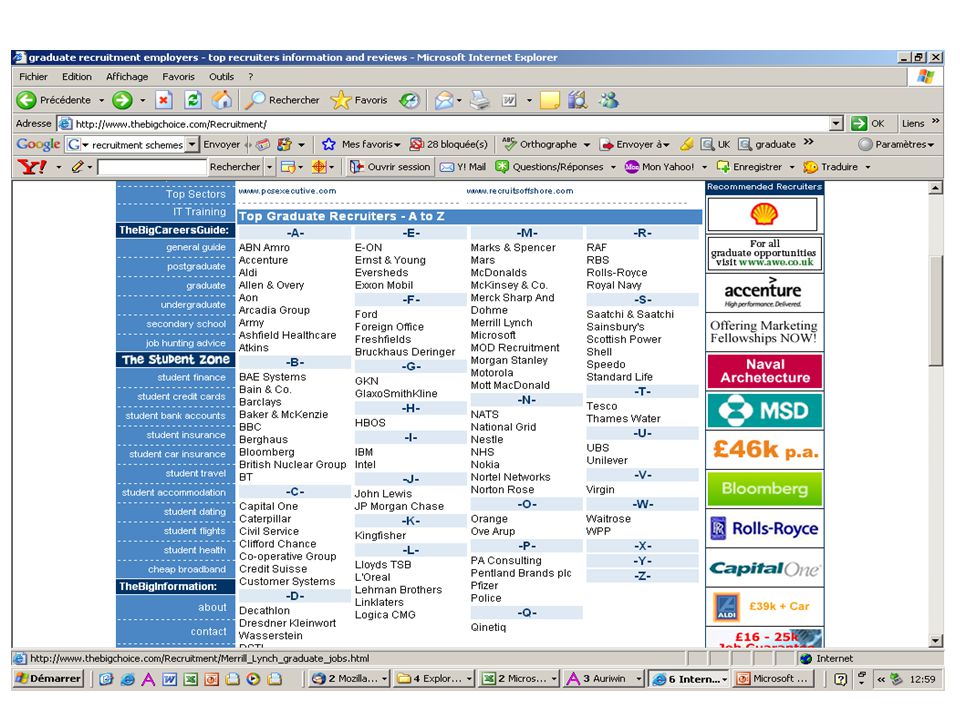
Task: Click the OK go button
Action: [x=868, y=124]
